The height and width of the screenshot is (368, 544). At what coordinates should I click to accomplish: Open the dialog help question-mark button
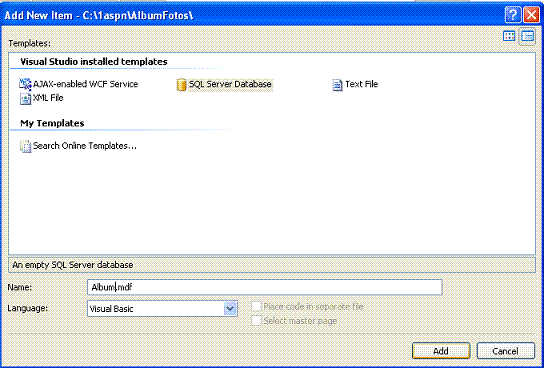click(x=513, y=15)
